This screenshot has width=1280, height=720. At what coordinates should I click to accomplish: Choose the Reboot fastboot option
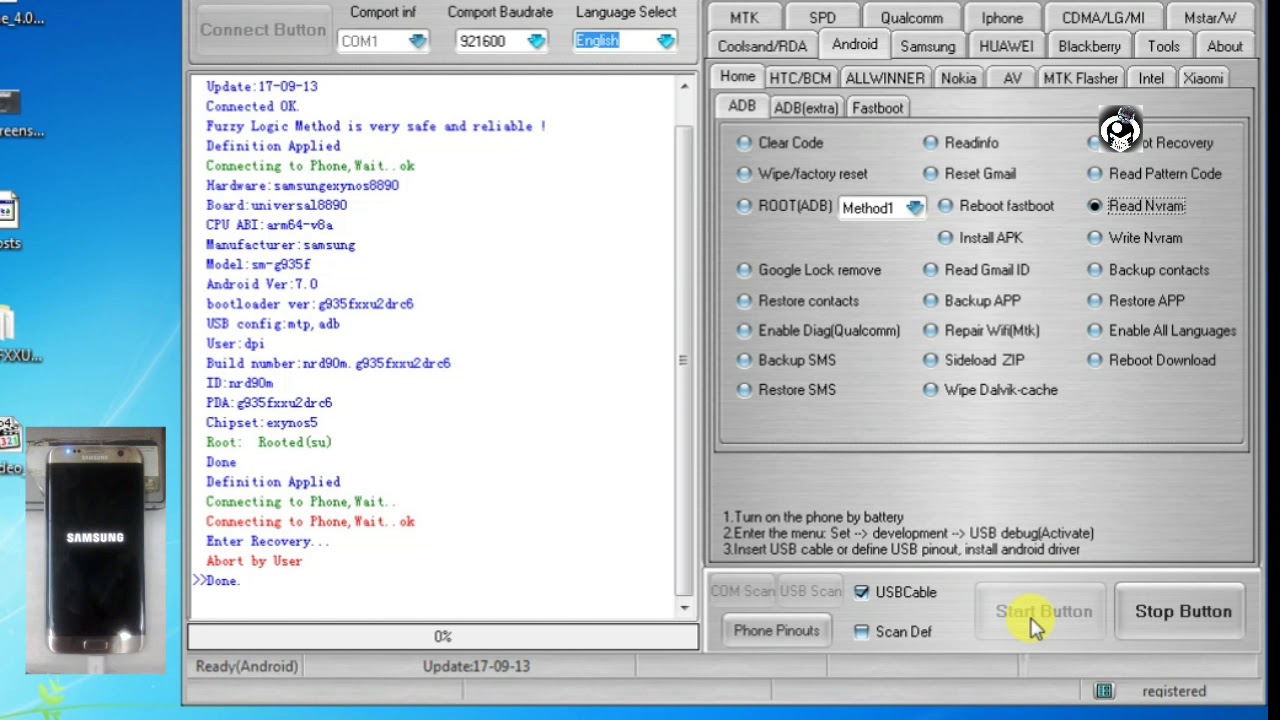point(945,206)
